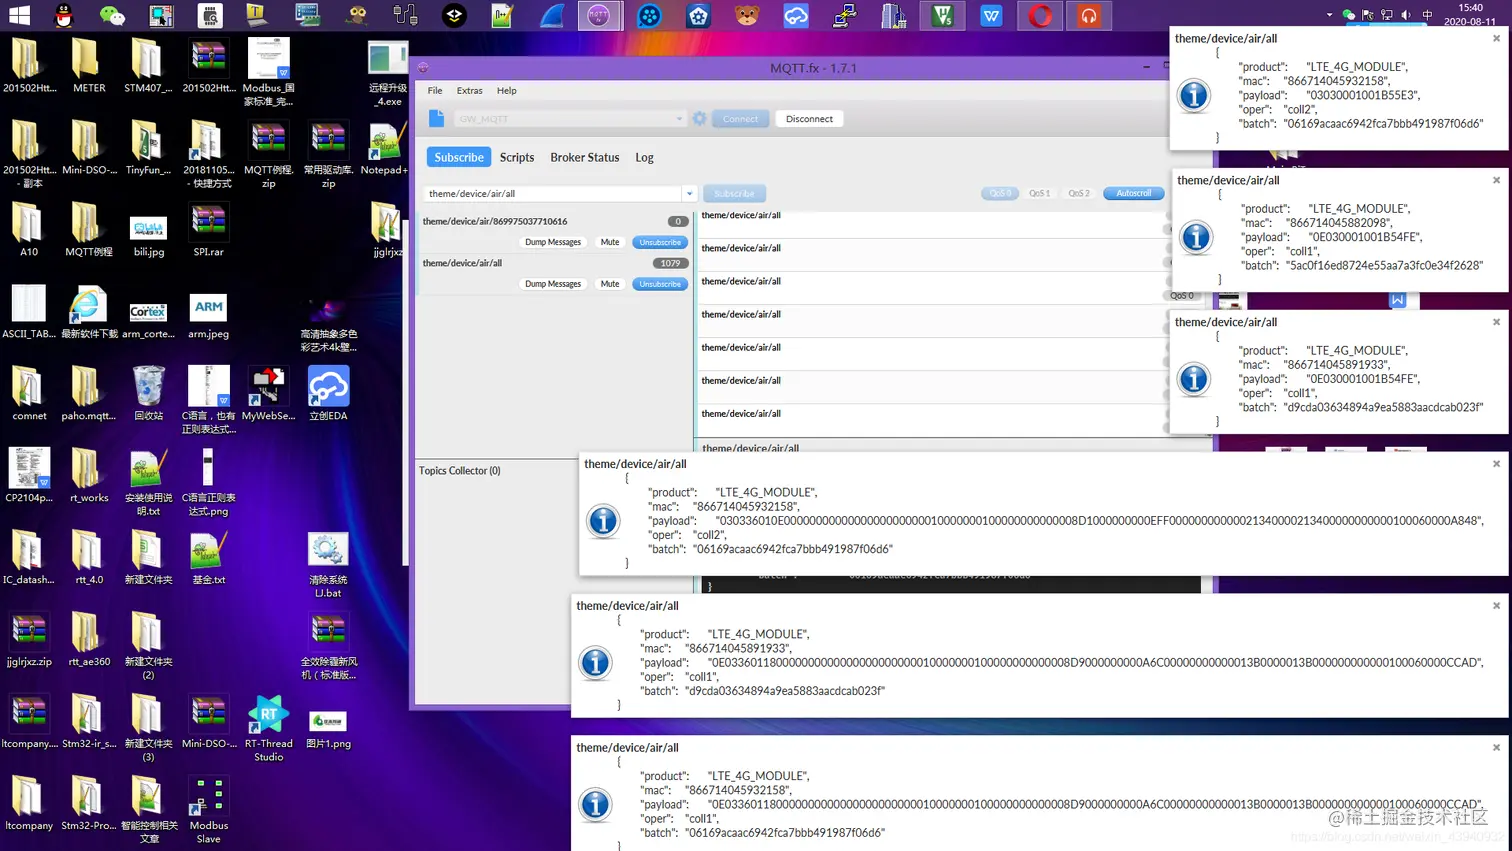Click the MQTT.fx new profile file icon
Image resolution: width=1512 pixels, height=851 pixels.
point(436,118)
